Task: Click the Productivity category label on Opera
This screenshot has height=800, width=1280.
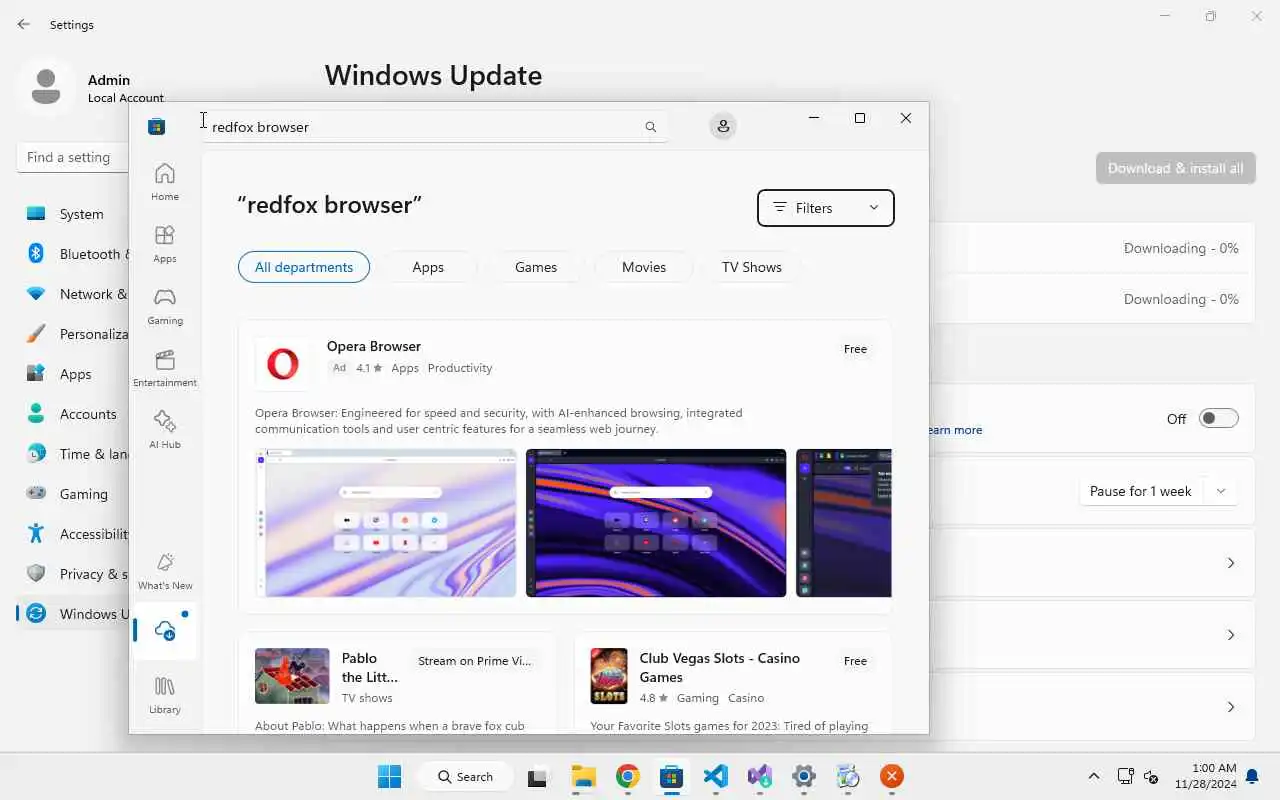Action: 460,368
